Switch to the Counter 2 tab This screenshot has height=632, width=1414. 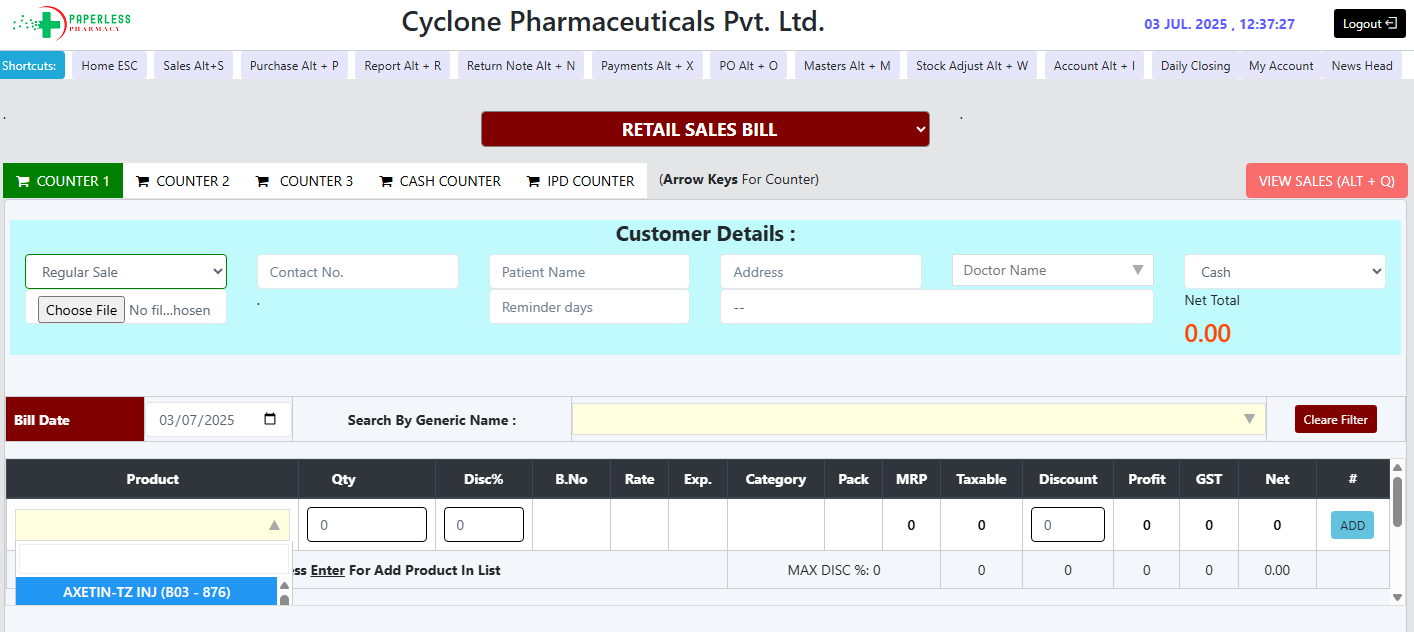click(183, 181)
